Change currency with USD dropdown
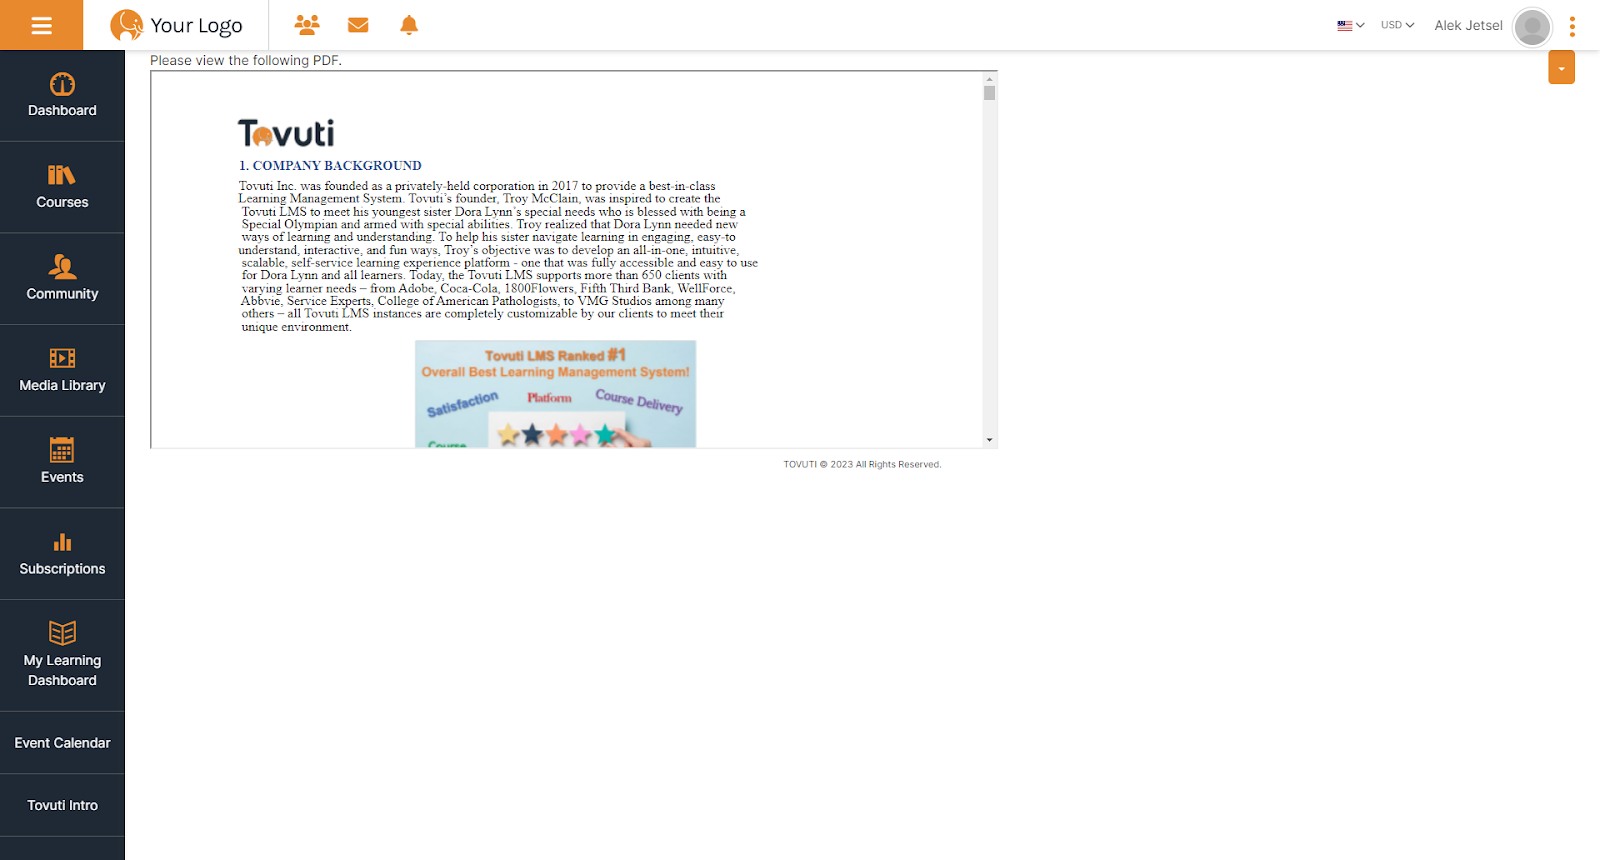1600x860 pixels. 1397,25
